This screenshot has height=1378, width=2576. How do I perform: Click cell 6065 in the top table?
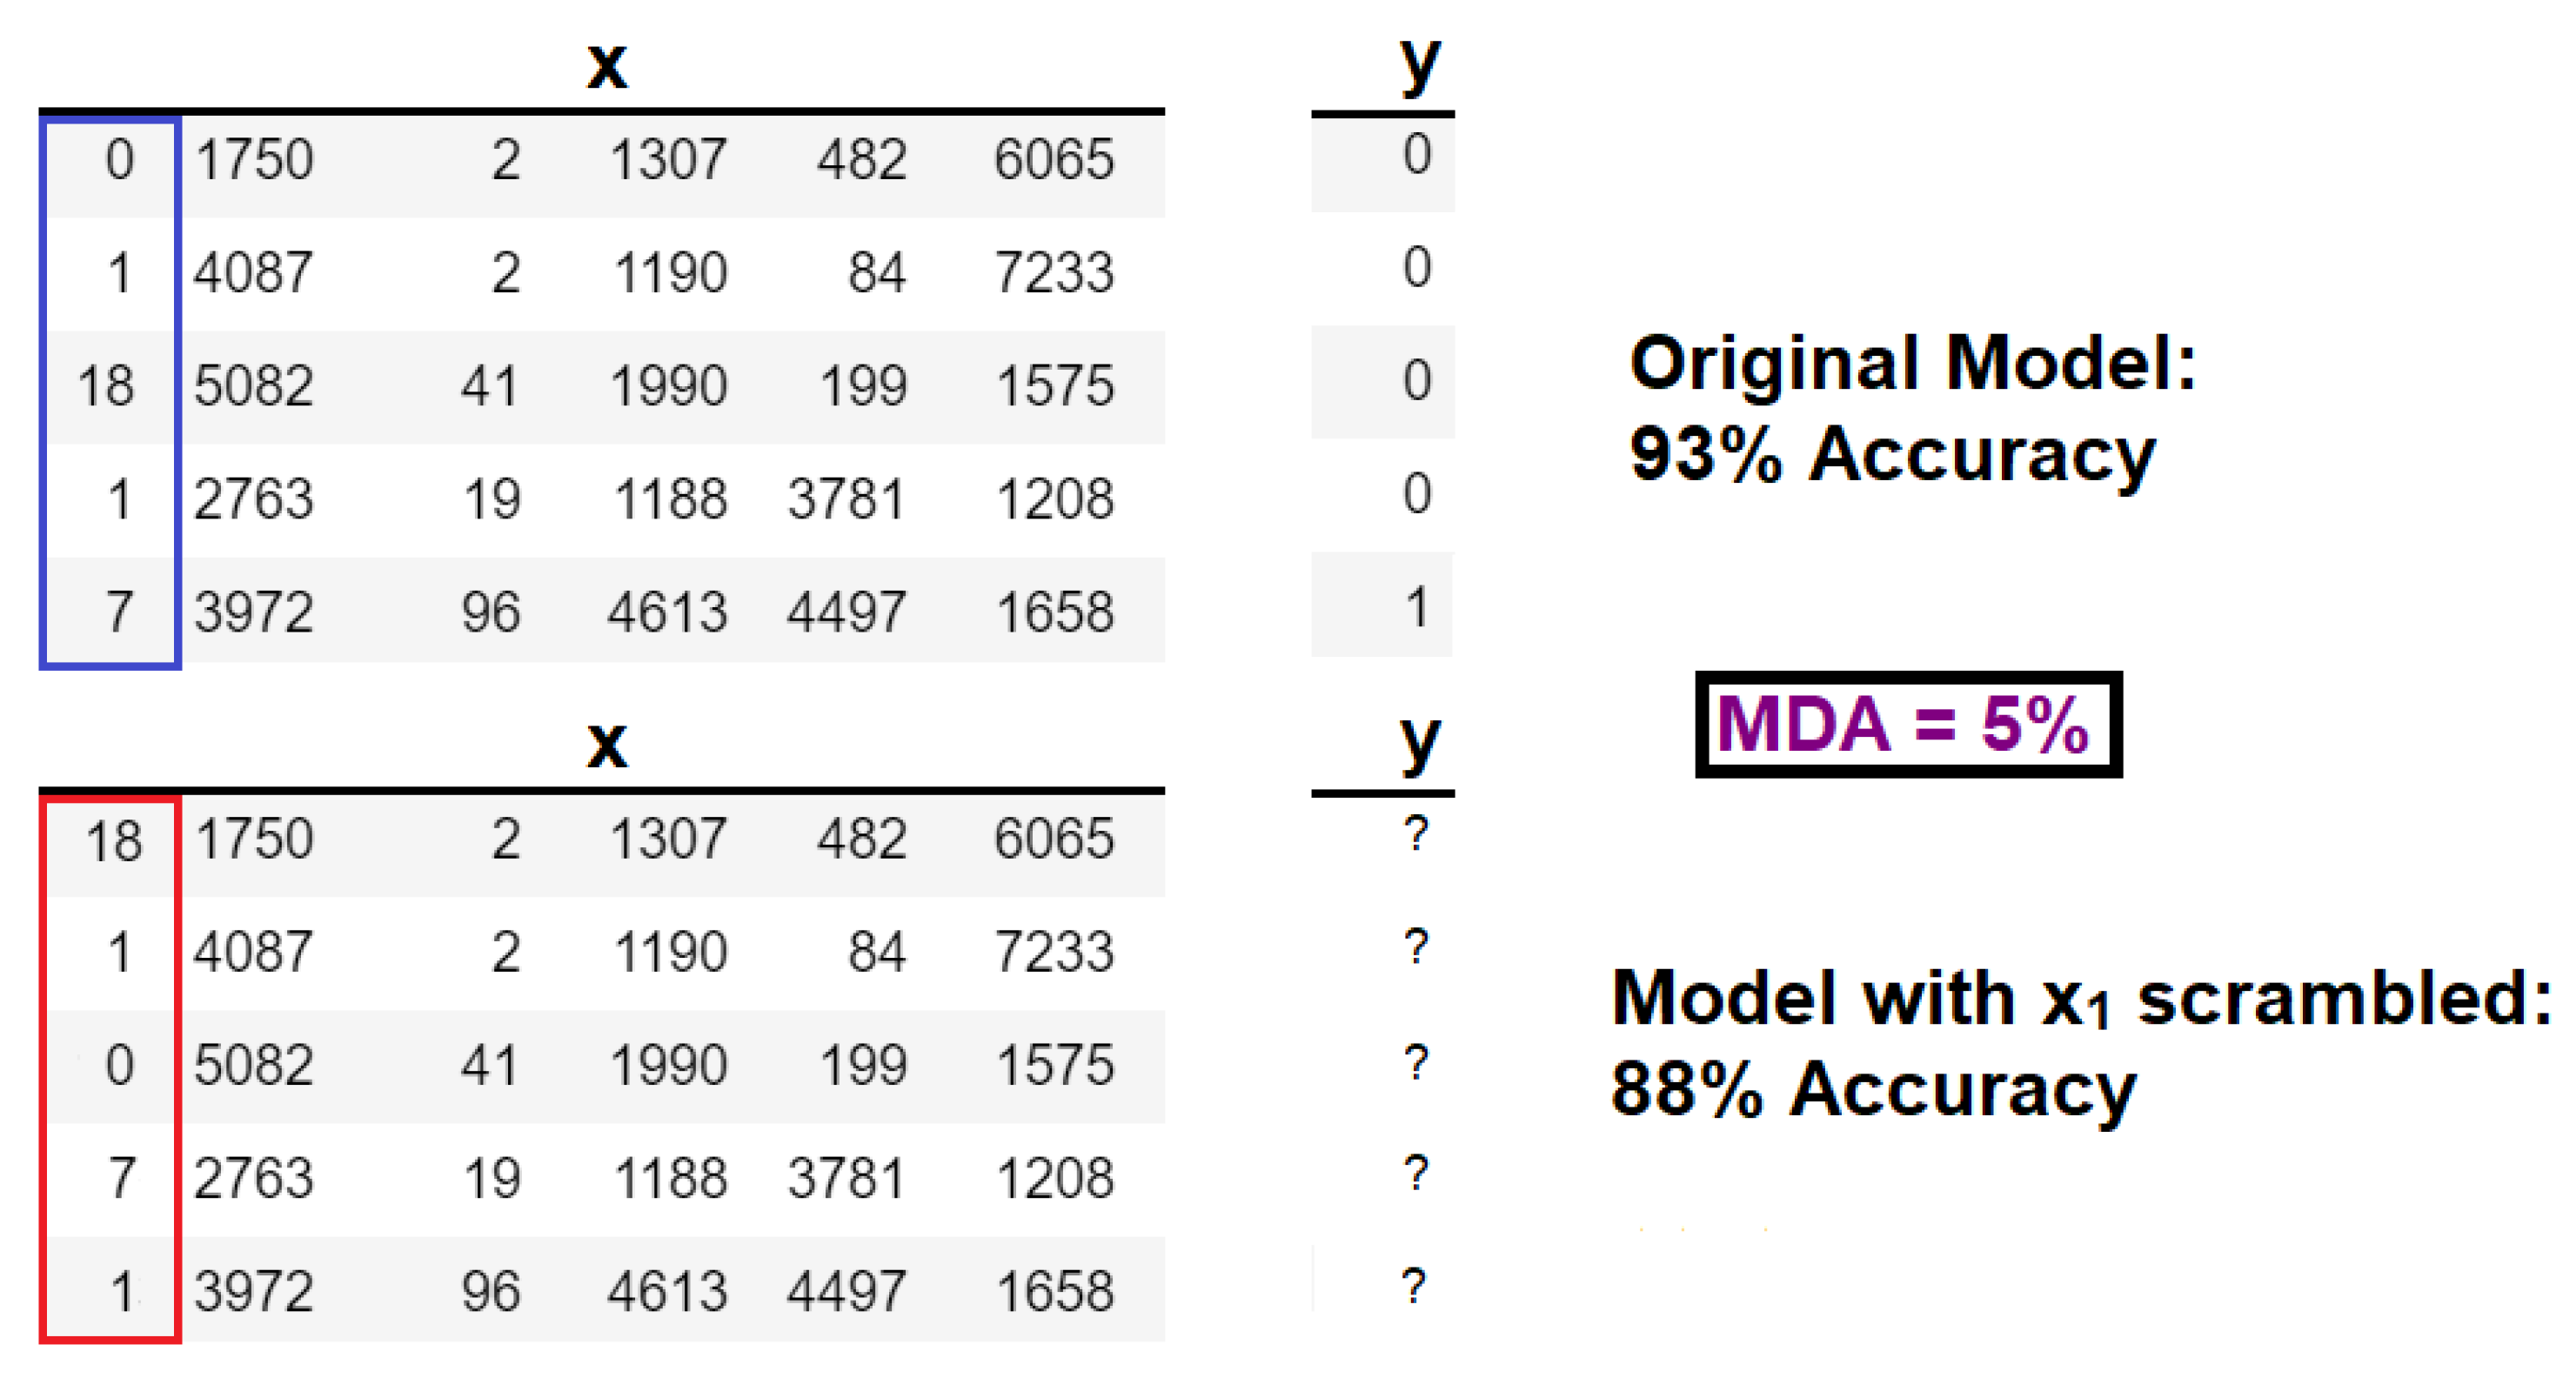click(x=1054, y=160)
